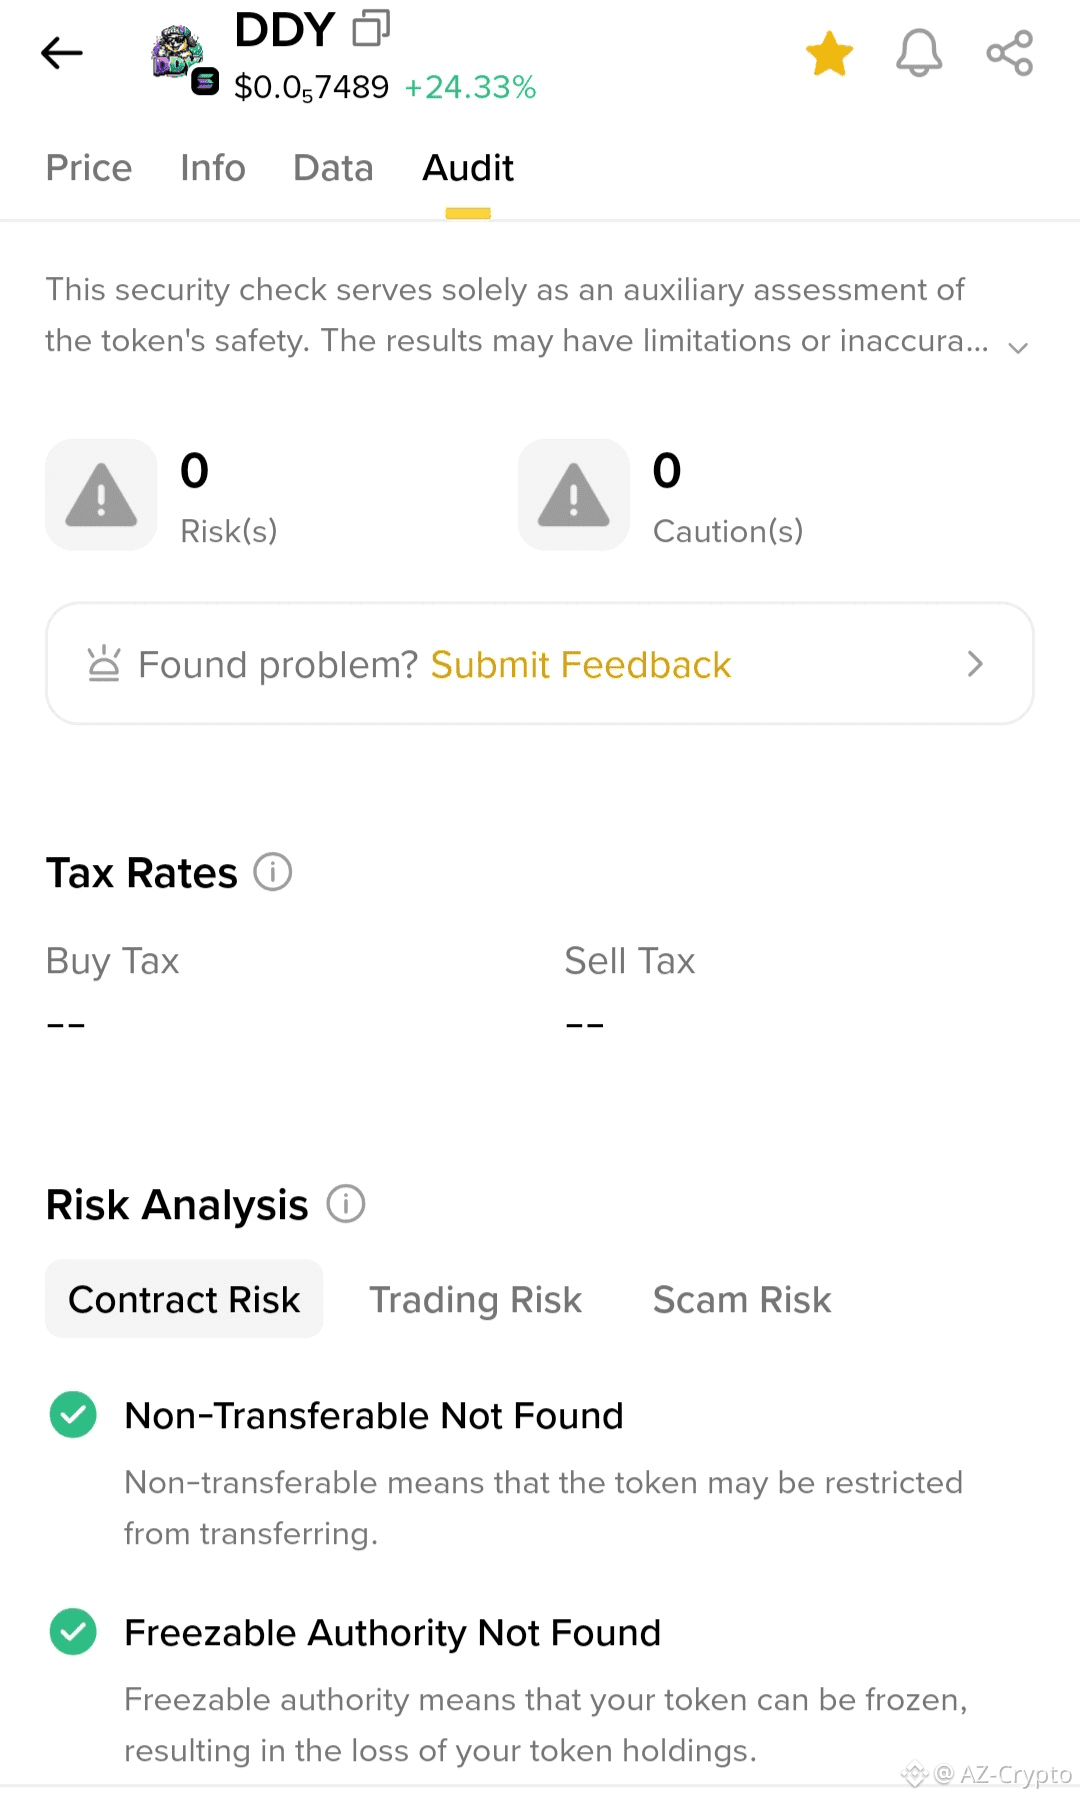Select the Trading Risk filter
This screenshot has height=1799, width=1080.
pos(475,1299)
